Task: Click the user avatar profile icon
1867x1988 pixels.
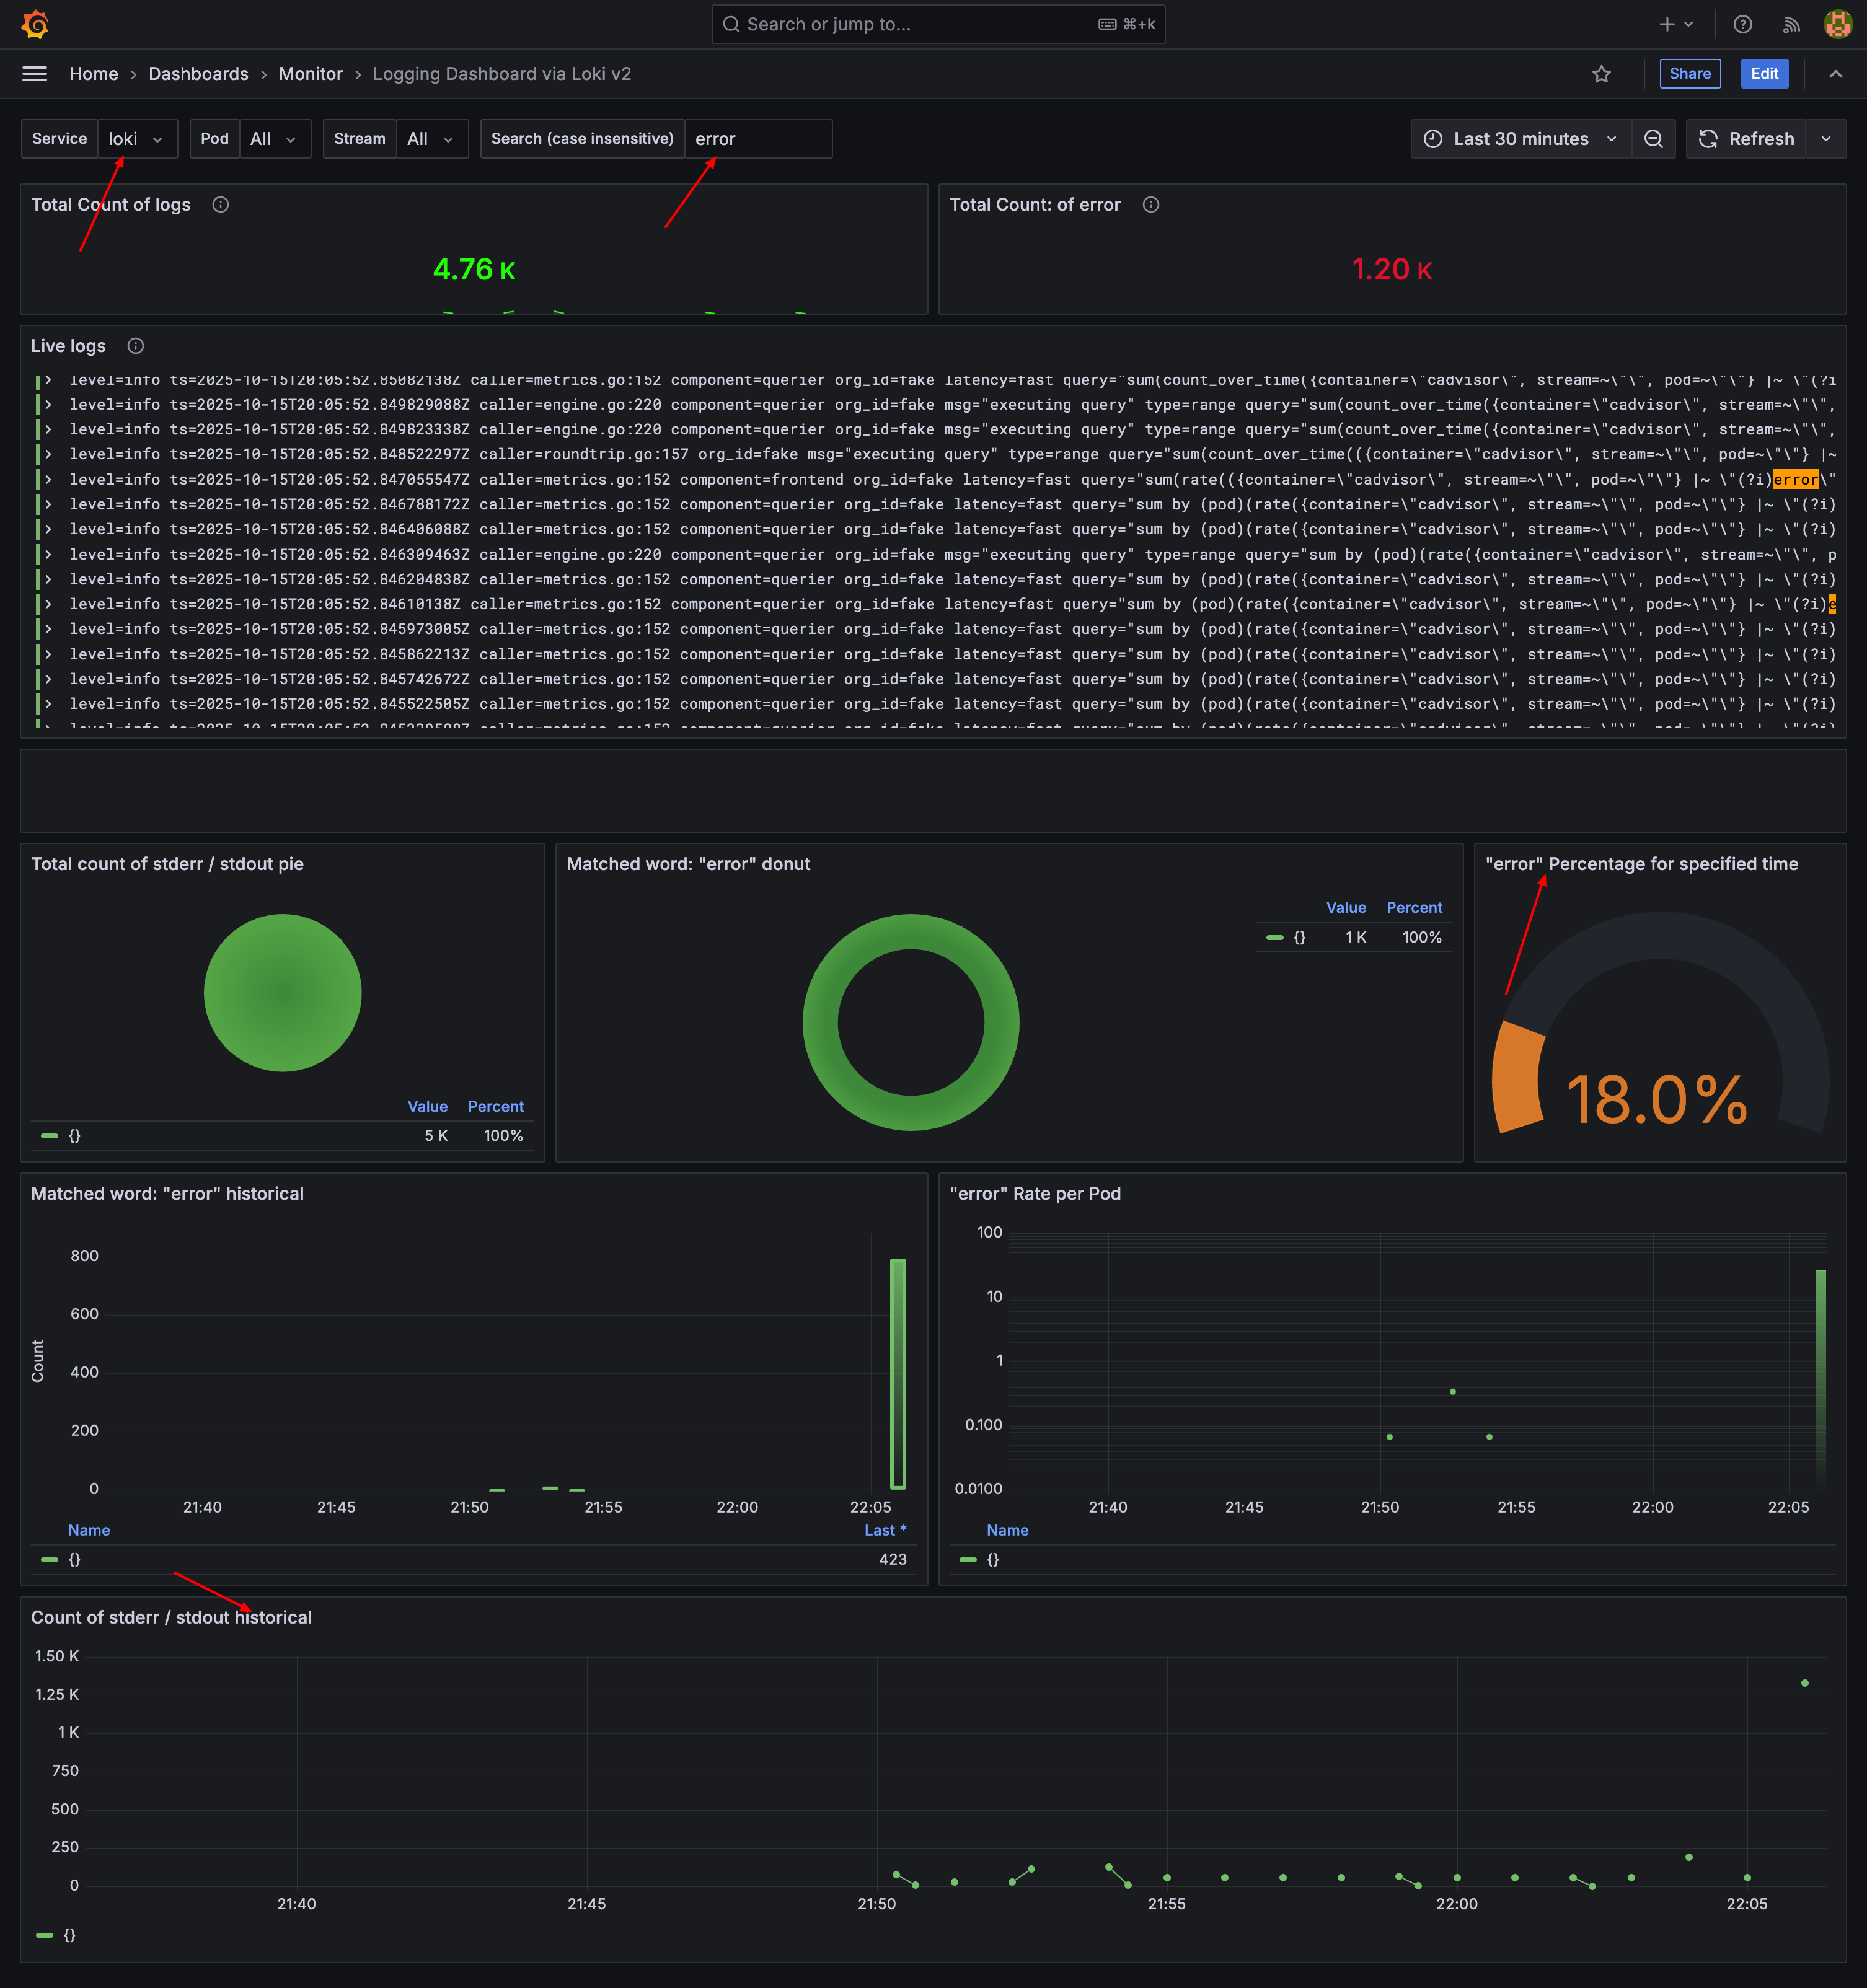Action: point(1837,24)
